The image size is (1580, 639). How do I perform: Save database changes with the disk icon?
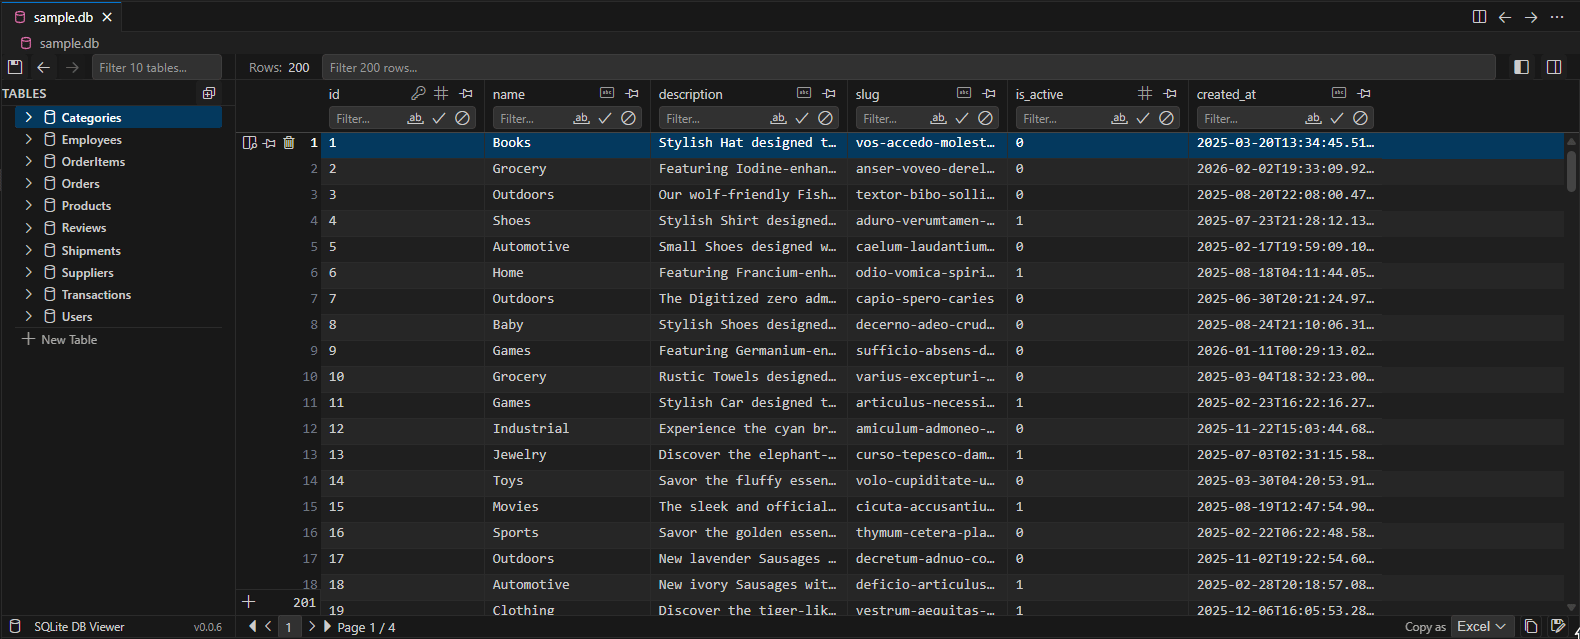click(15, 67)
